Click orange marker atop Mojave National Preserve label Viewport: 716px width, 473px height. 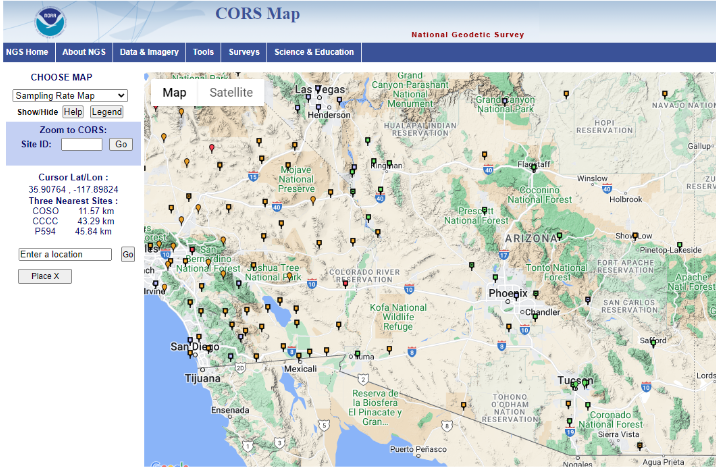click(288, 166)
